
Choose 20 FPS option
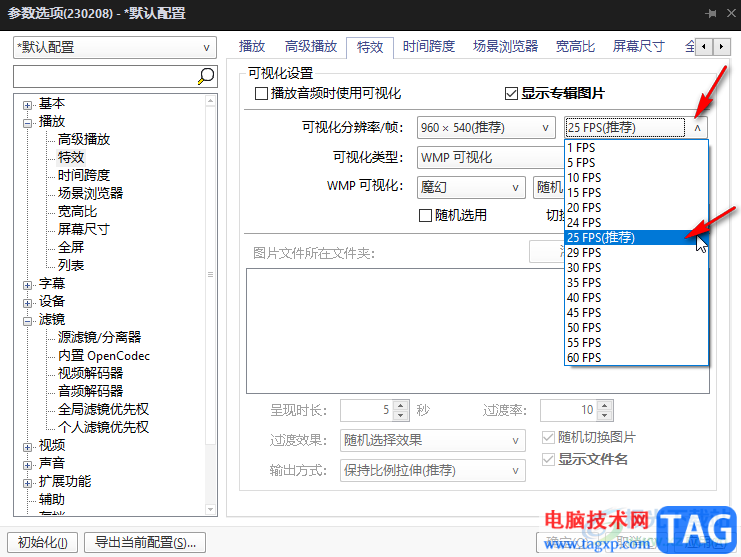(636, 208)
